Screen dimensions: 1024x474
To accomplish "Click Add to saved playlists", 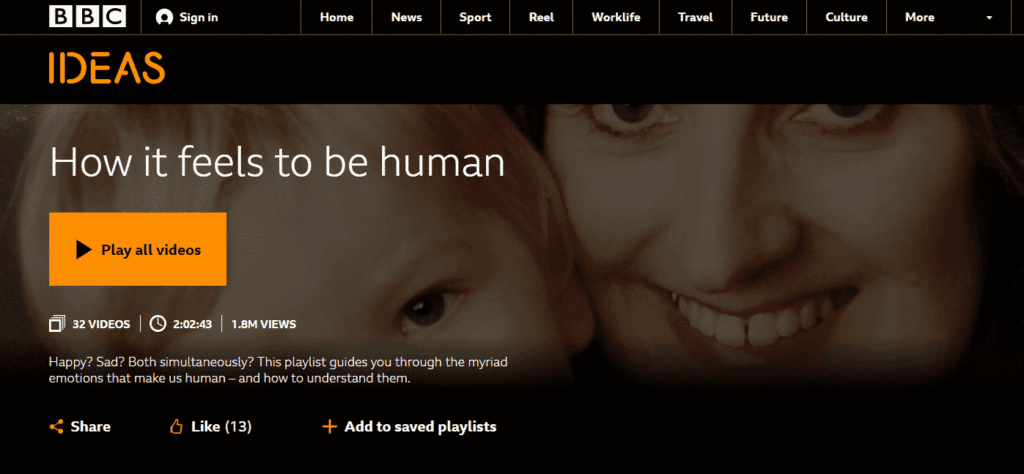I will click(421, 427).
